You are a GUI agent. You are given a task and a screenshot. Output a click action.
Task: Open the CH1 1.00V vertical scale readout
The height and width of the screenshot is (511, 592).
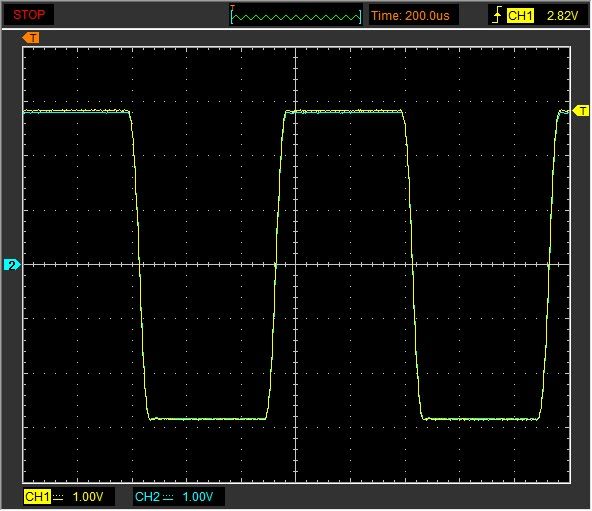click(88, 497)
